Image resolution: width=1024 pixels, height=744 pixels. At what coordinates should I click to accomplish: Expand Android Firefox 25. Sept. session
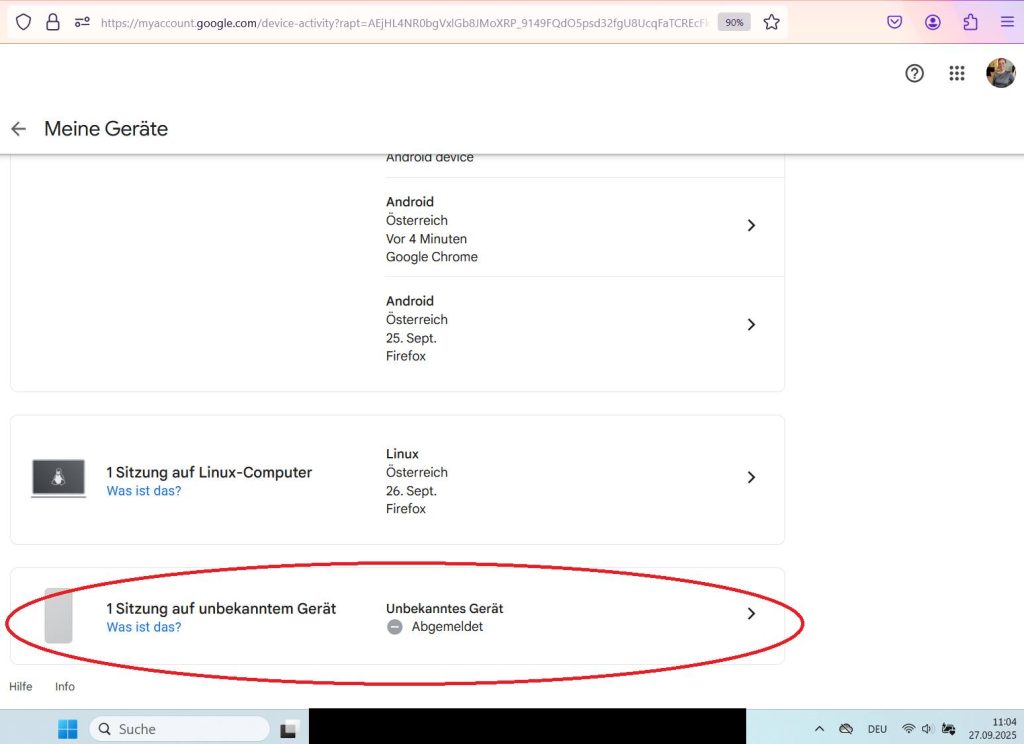click(x=752, y=325)
